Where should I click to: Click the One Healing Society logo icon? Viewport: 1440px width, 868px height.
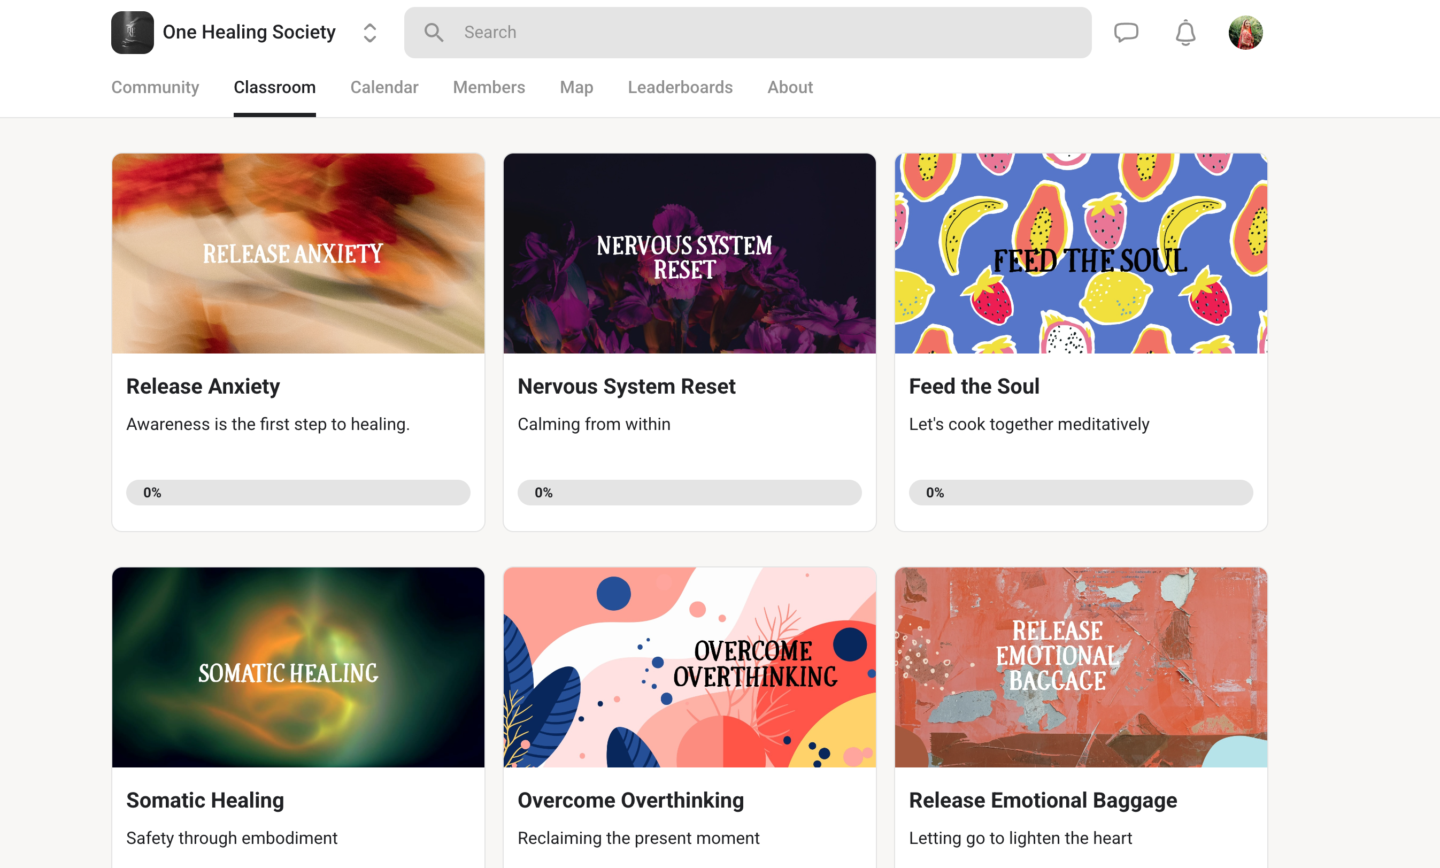[x=132, y=32]
